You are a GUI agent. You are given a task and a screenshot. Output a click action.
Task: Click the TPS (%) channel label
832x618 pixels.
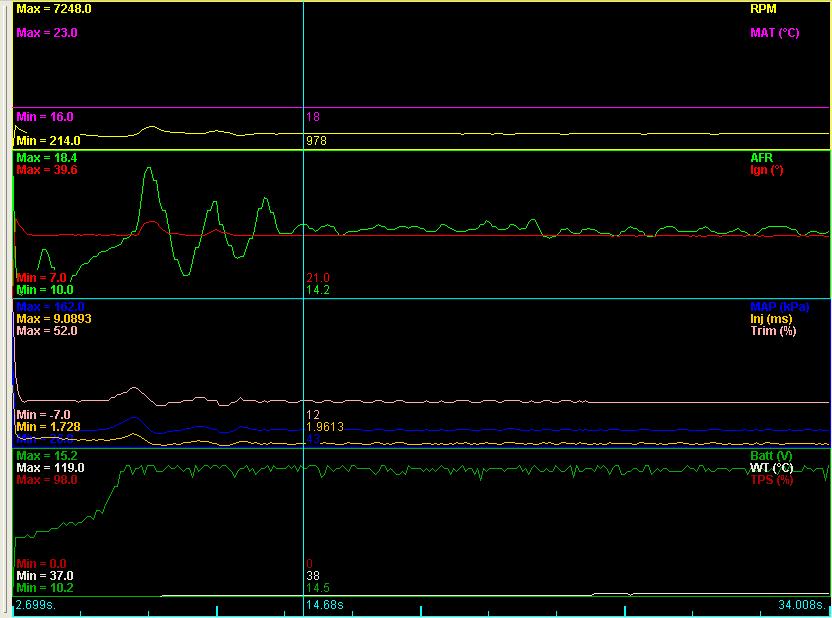[772, 480]
